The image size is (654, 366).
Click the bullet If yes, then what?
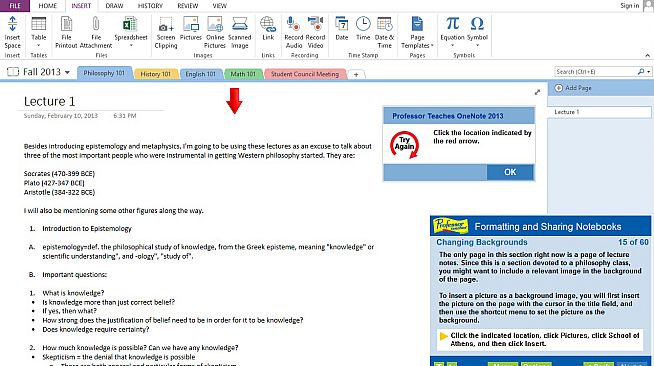(69, 311)
